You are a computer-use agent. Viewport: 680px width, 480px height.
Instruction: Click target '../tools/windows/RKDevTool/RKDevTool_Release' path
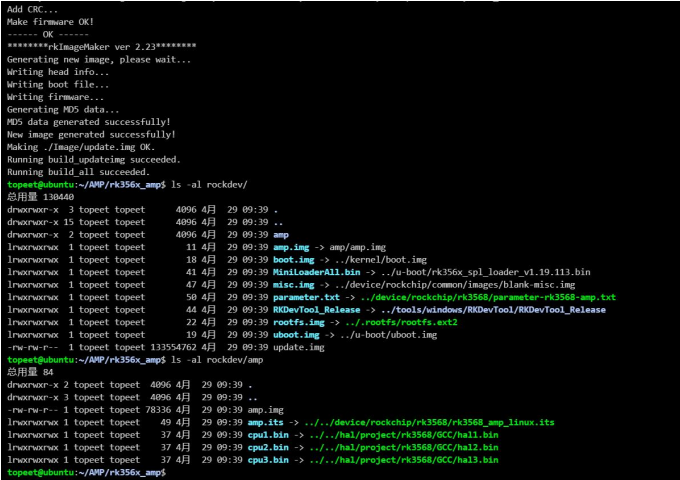(494, 310)
